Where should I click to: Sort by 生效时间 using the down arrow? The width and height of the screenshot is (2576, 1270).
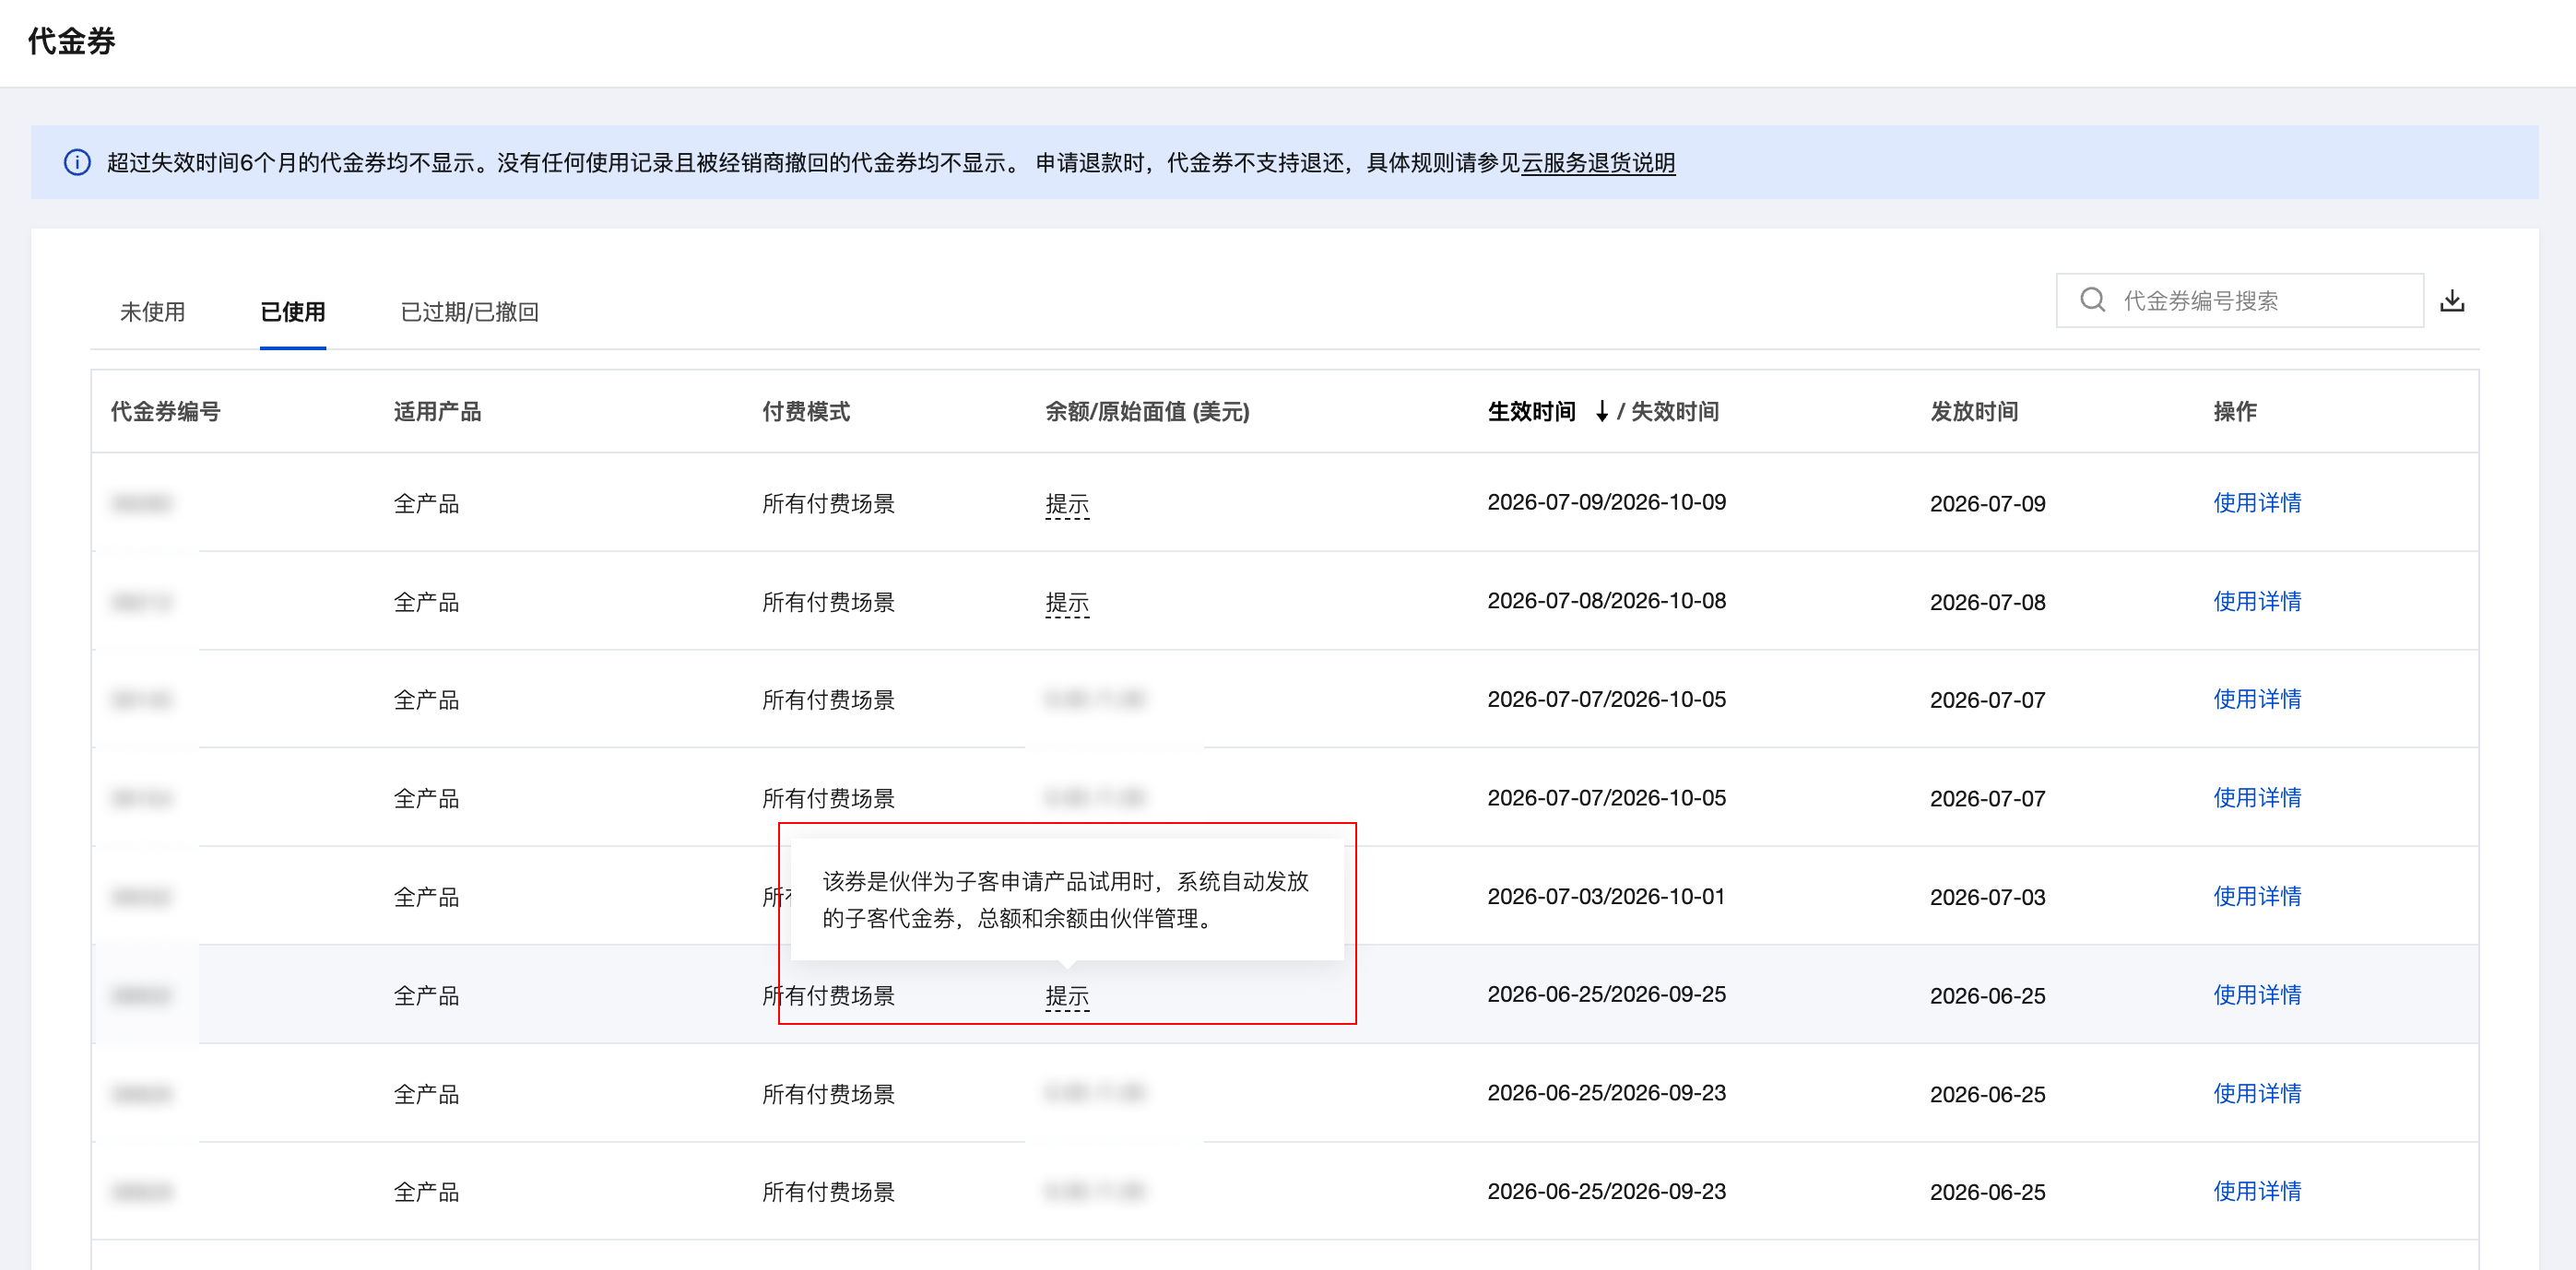pyautogui.click(x=1601, y=411)
